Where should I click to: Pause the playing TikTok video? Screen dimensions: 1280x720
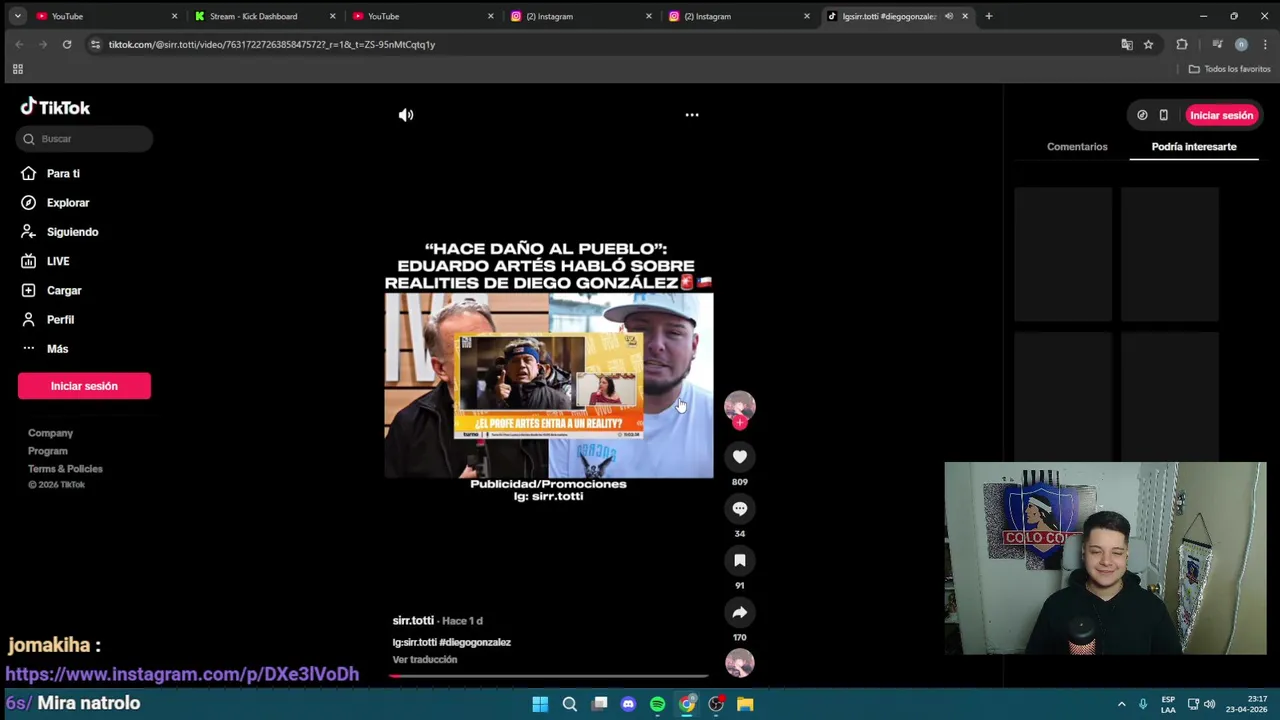(x=548, y=385)
